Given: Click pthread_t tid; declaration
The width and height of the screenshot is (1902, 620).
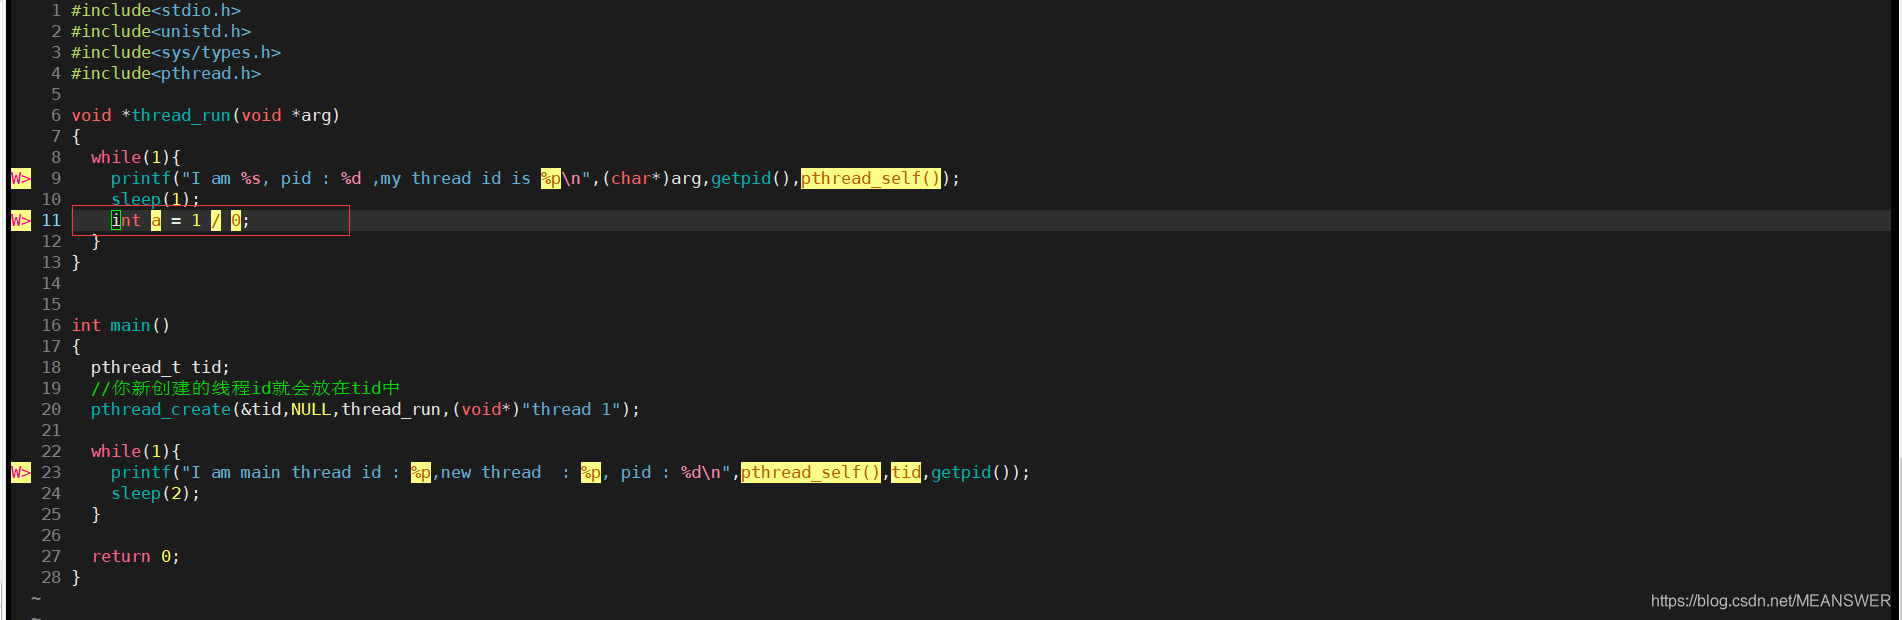Looking at the screenshot, I should (161, 367).
